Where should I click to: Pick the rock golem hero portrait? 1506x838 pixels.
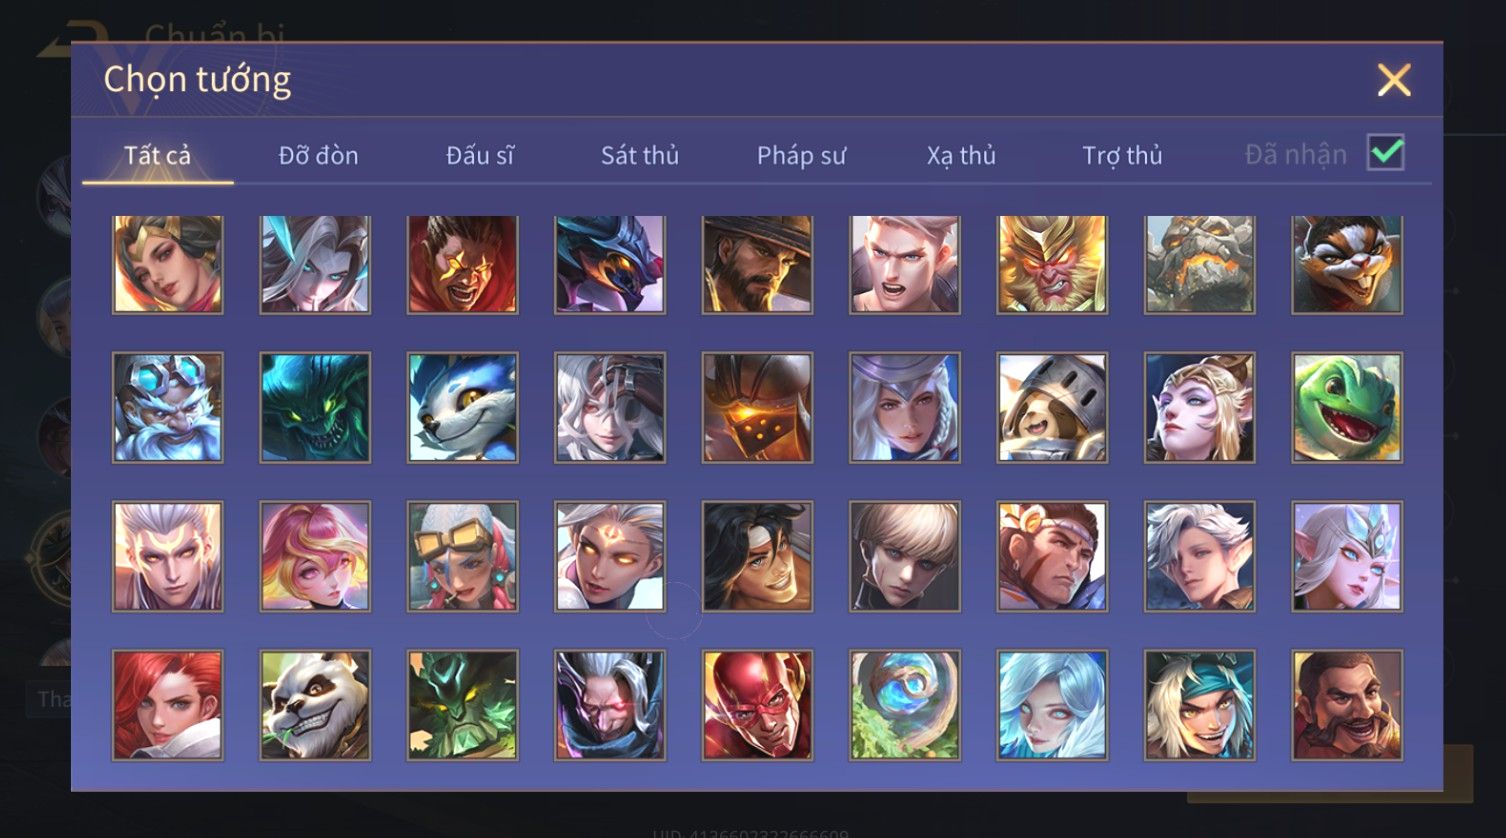(x=1200, y=264)
